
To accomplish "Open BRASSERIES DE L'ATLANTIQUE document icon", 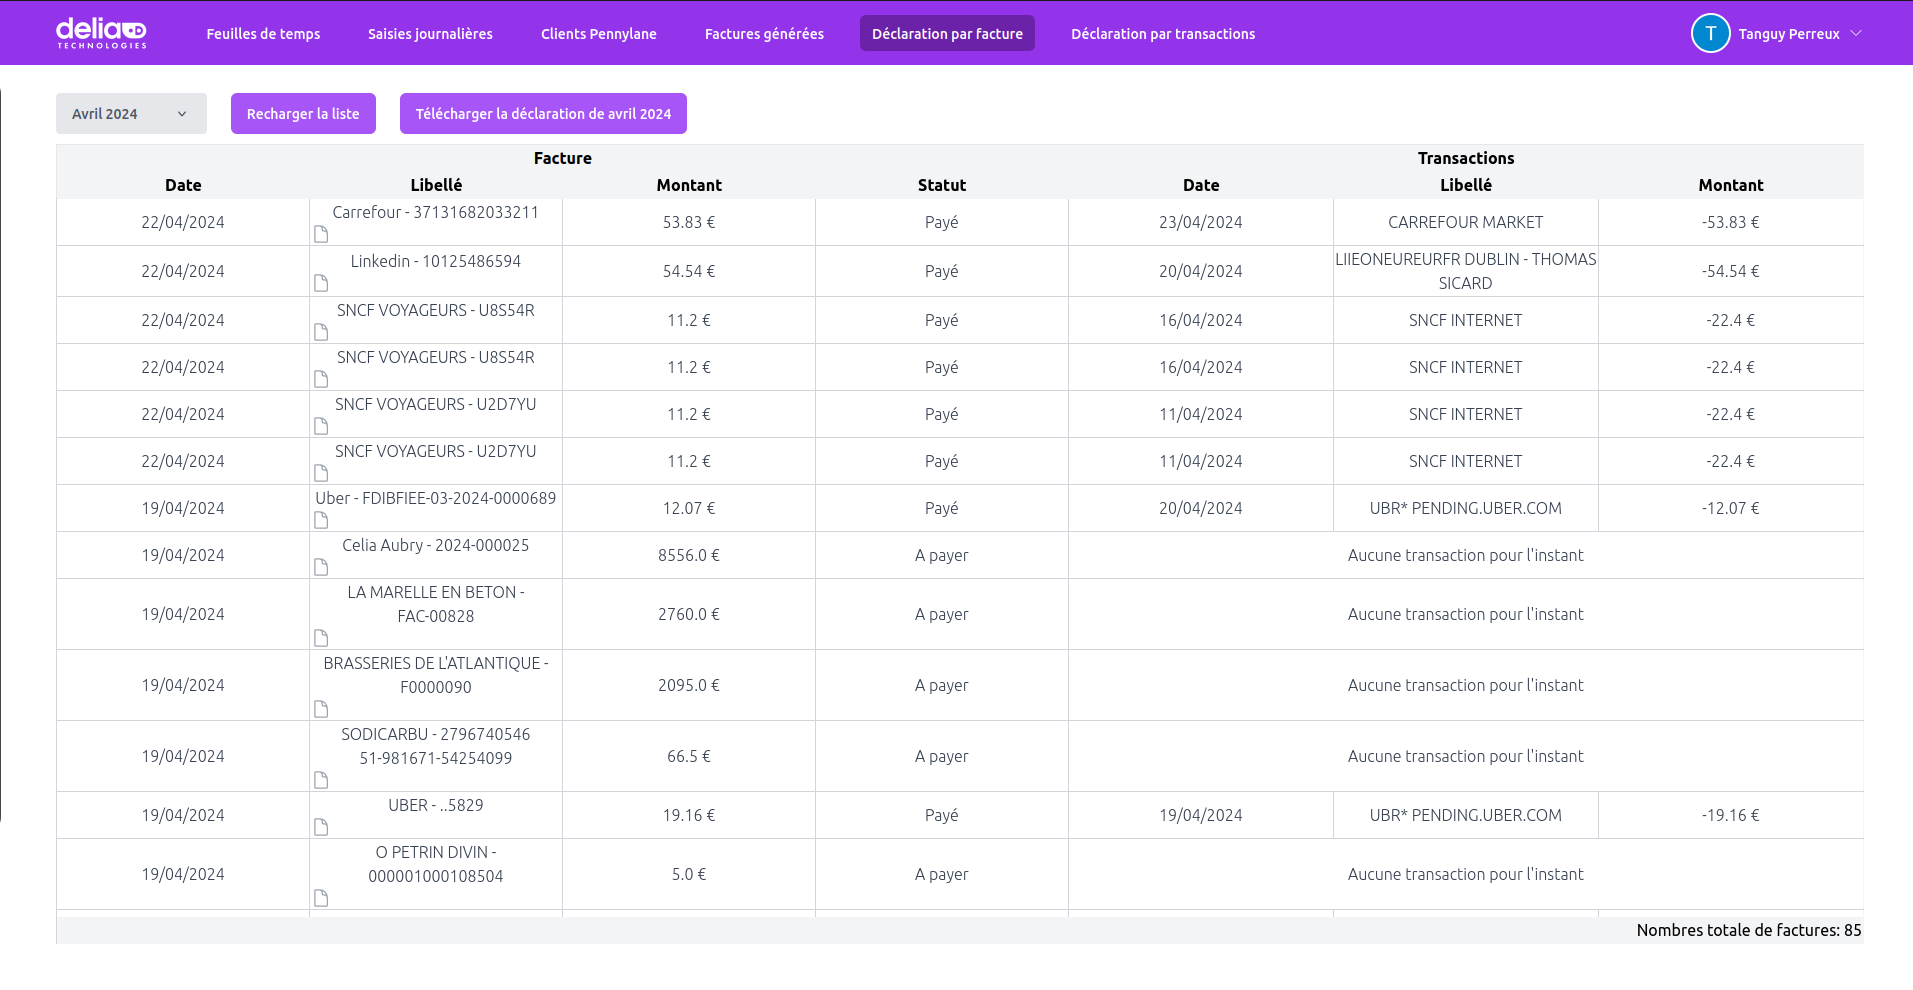I will 321,709.
